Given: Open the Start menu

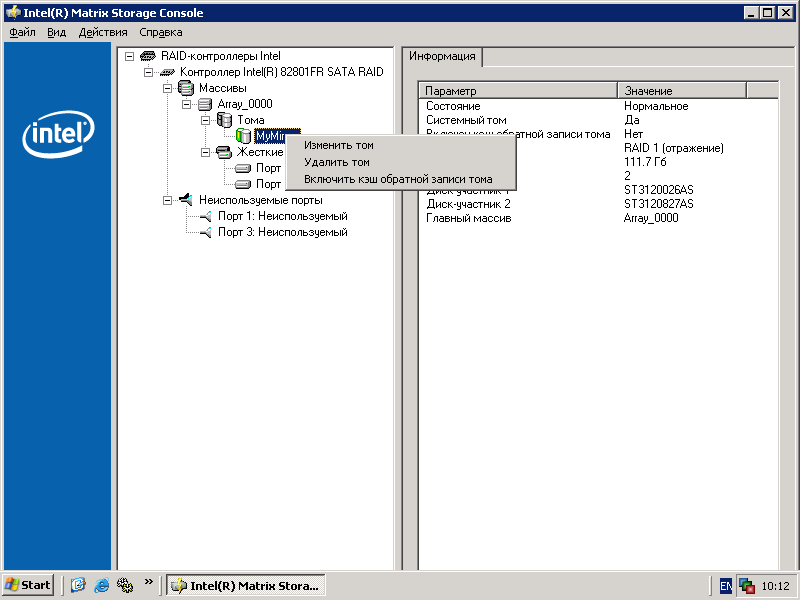Looking at the screenshot, I should (x=29, y=585).
